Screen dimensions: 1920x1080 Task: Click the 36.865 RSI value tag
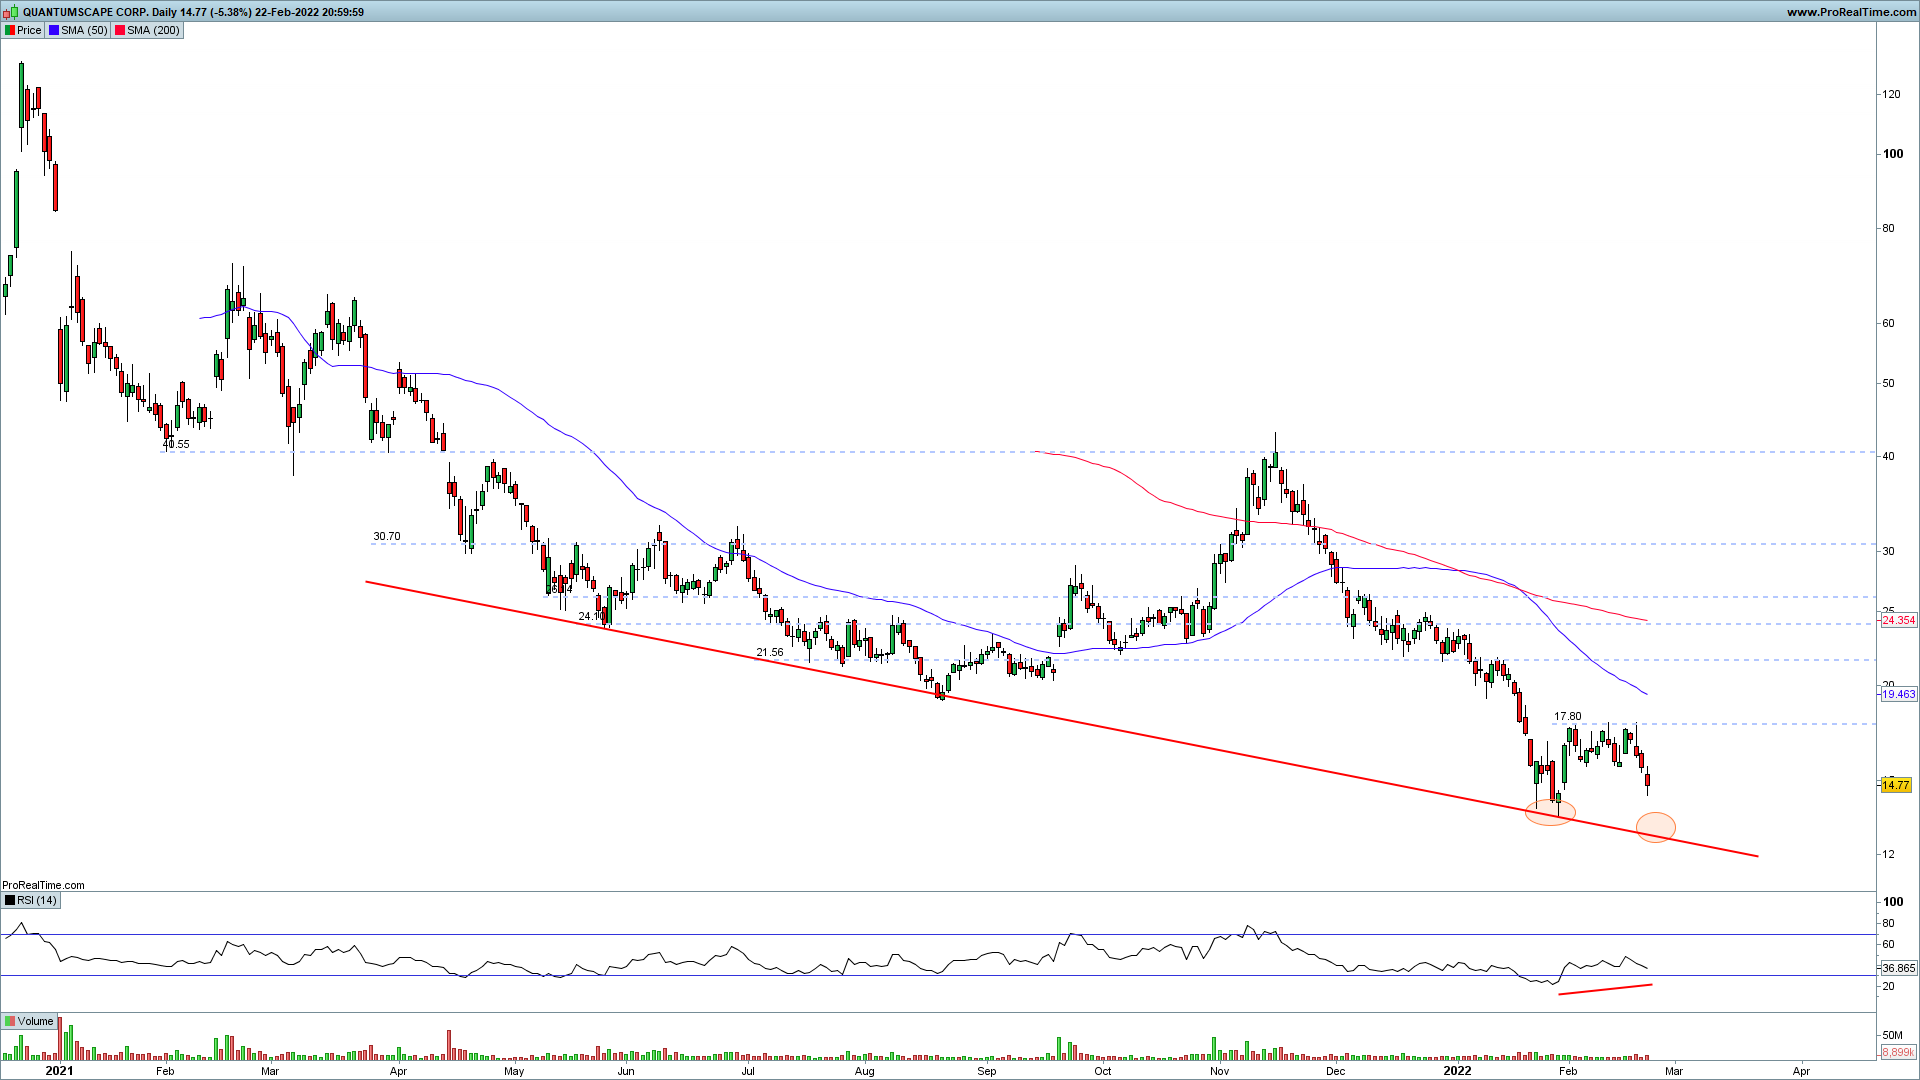click(1898, 968)
